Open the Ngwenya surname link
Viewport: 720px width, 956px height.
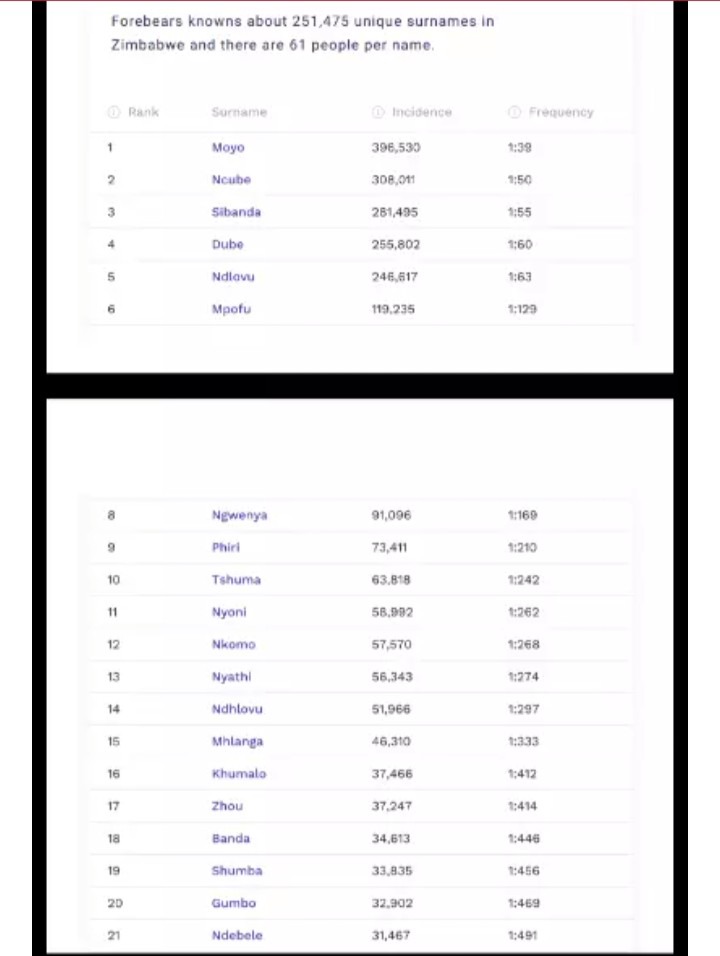coord(239,516)
